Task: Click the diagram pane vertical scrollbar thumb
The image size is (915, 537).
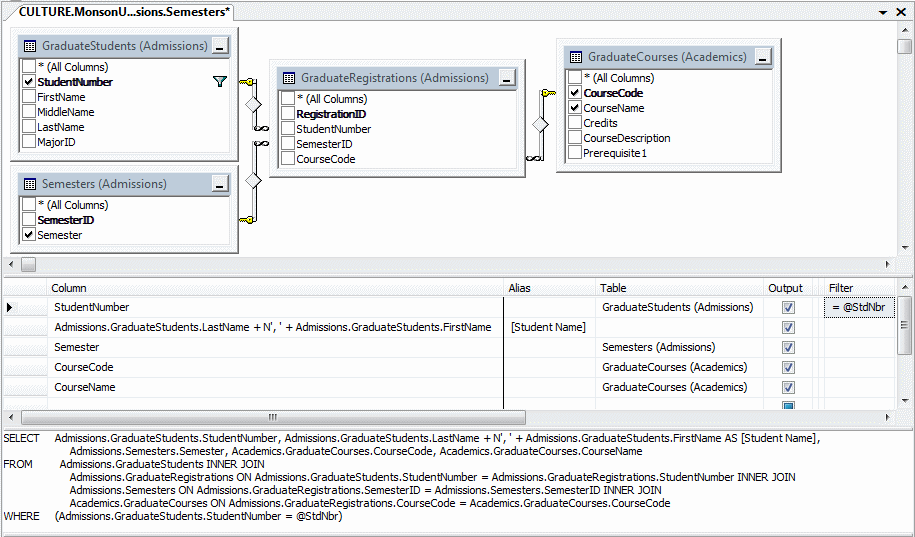Action: (904, 47)
